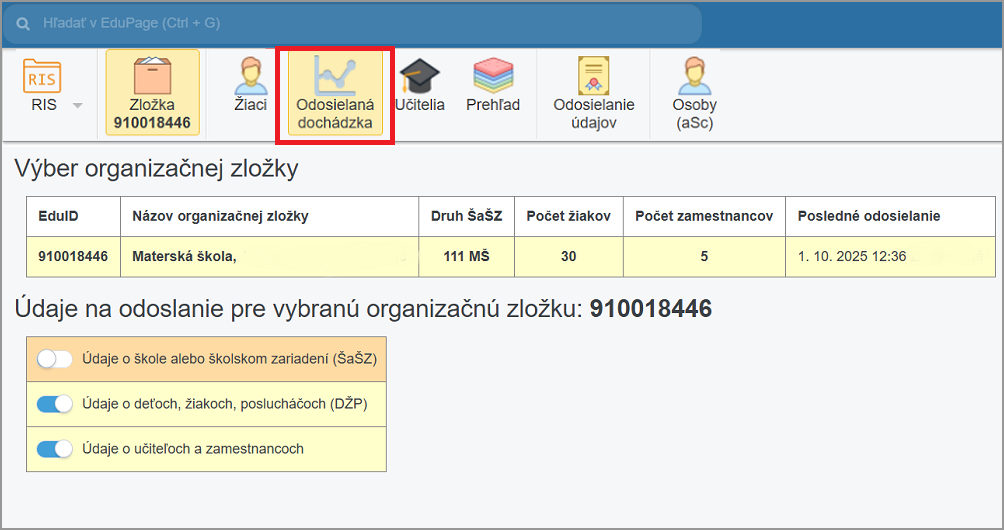Viewport: 1004px width, 530px height.
Task: Open the Žiaci student icon
Action: (250, 76)
